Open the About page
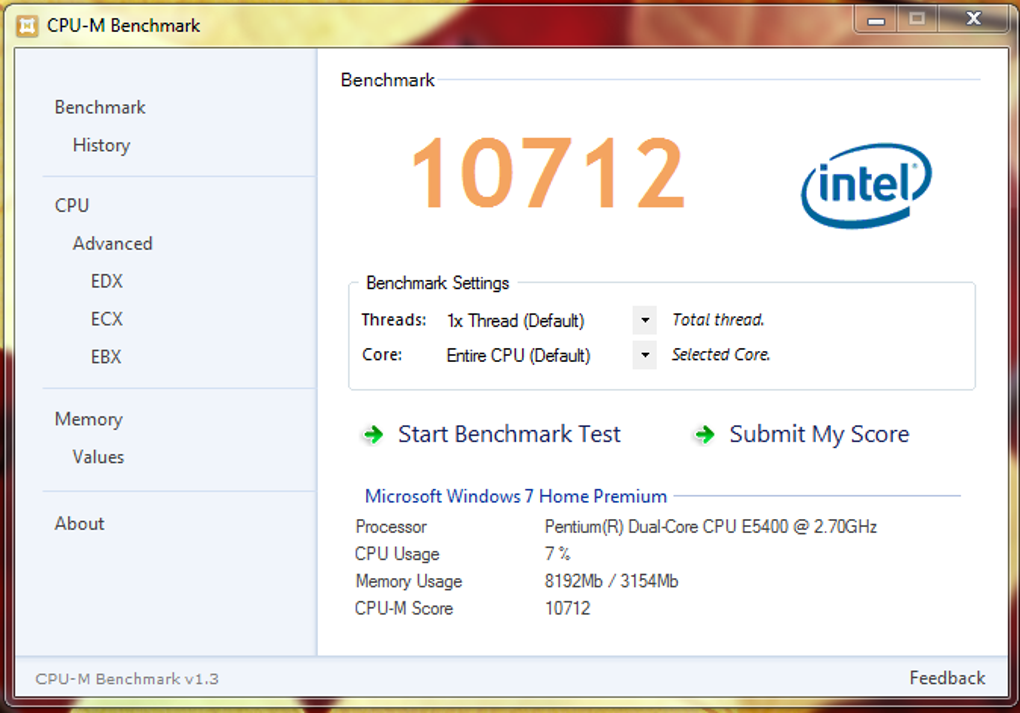Screen dimensions: 1020x713 79,524
